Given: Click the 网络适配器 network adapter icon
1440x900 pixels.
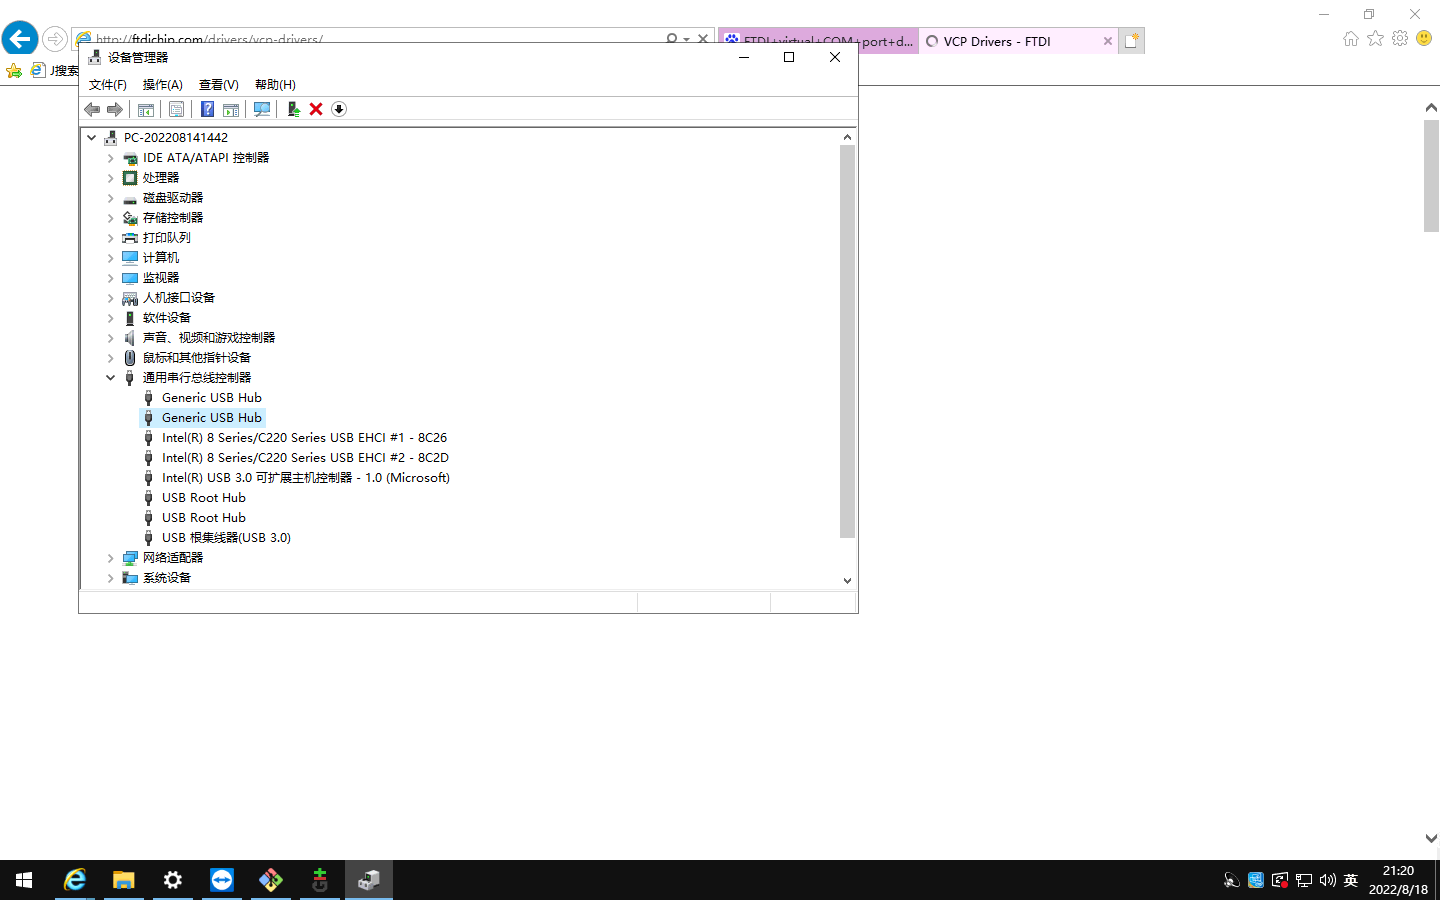Looking at the screenshot, I should click(130, 558).
